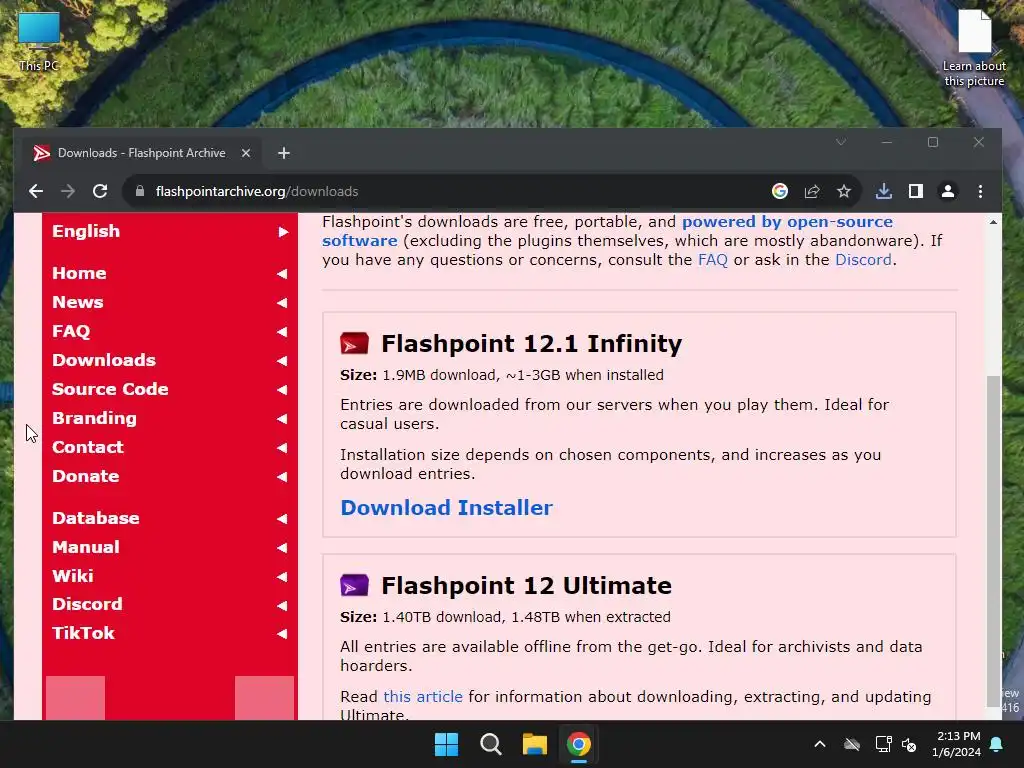
Task: Click the OneDrive cloud tray icon
Action: [x=852, y=744]
